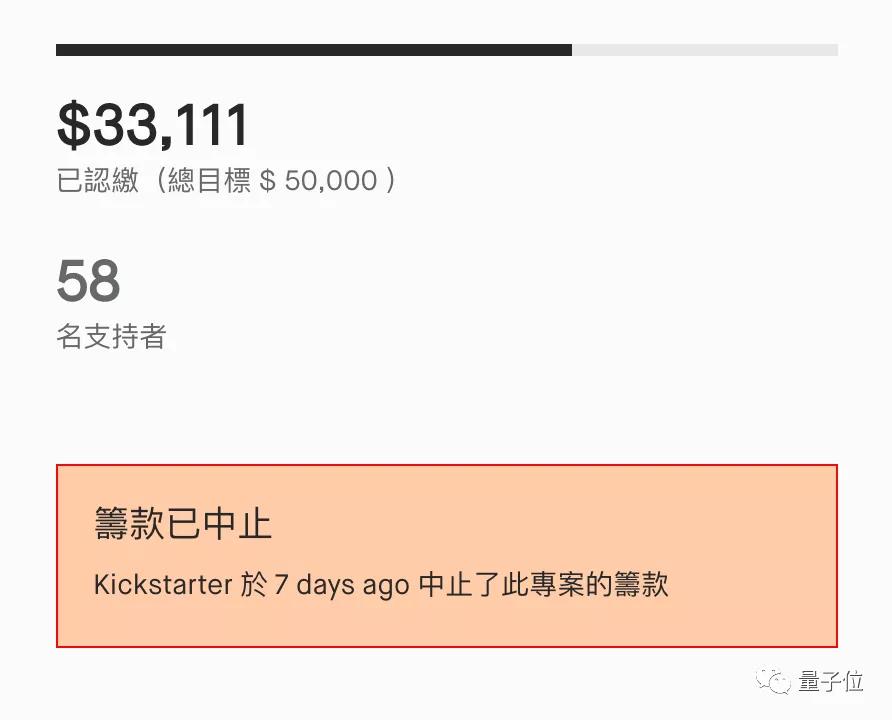Select the 量子位 watermark text
Image resolution: width=892 pixels, height=720 pixels.
pyautogui.click(x=831, y=683)
